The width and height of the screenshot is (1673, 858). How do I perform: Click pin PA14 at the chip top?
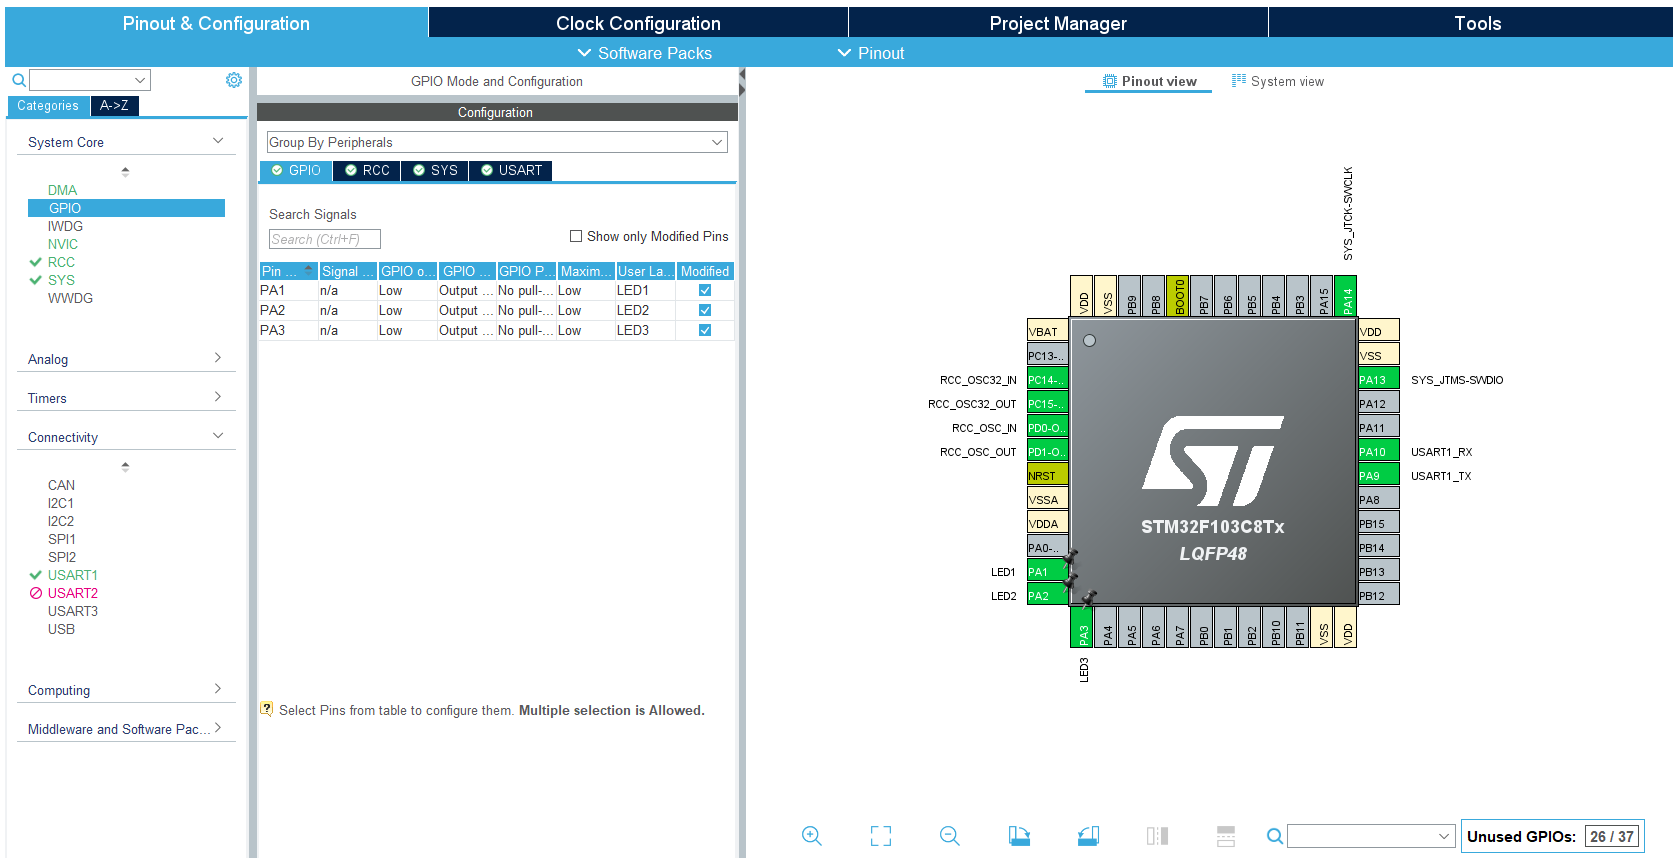point(1346,296)
